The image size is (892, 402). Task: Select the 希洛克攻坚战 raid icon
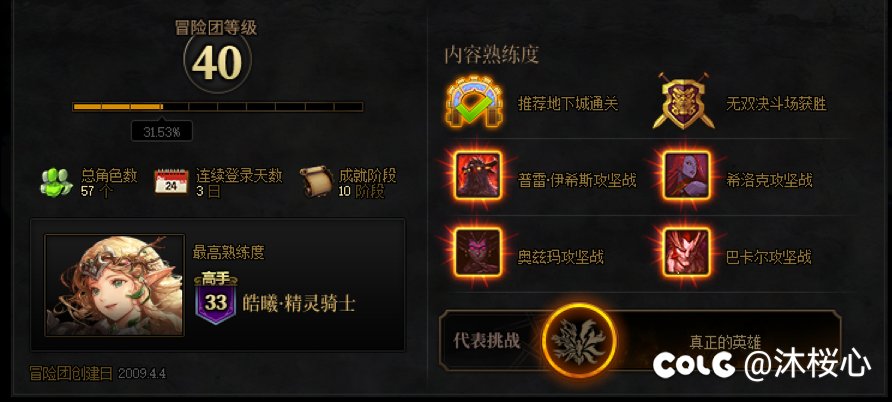coord(687,175)
